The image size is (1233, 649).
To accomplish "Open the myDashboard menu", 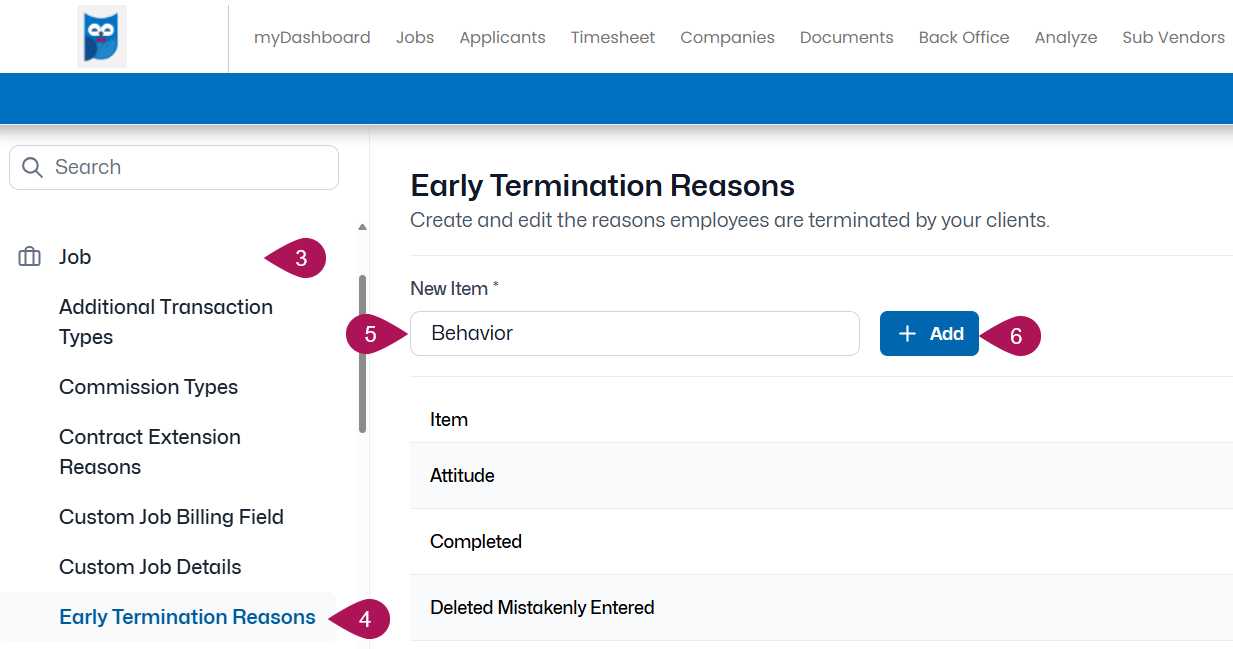I will pyautogui.click(x=312, y=37).
